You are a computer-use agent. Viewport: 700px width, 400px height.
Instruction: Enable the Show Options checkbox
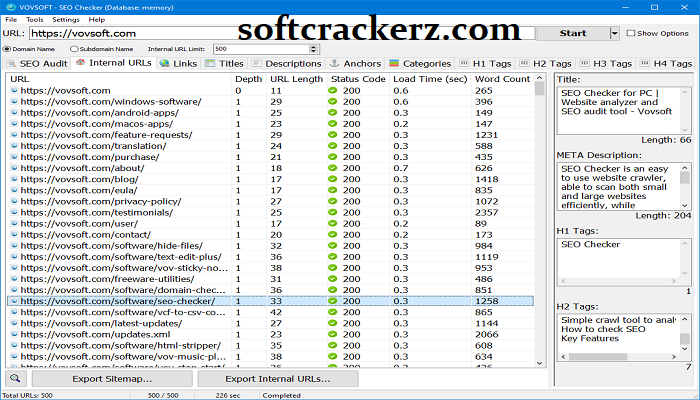coord(631,33)
